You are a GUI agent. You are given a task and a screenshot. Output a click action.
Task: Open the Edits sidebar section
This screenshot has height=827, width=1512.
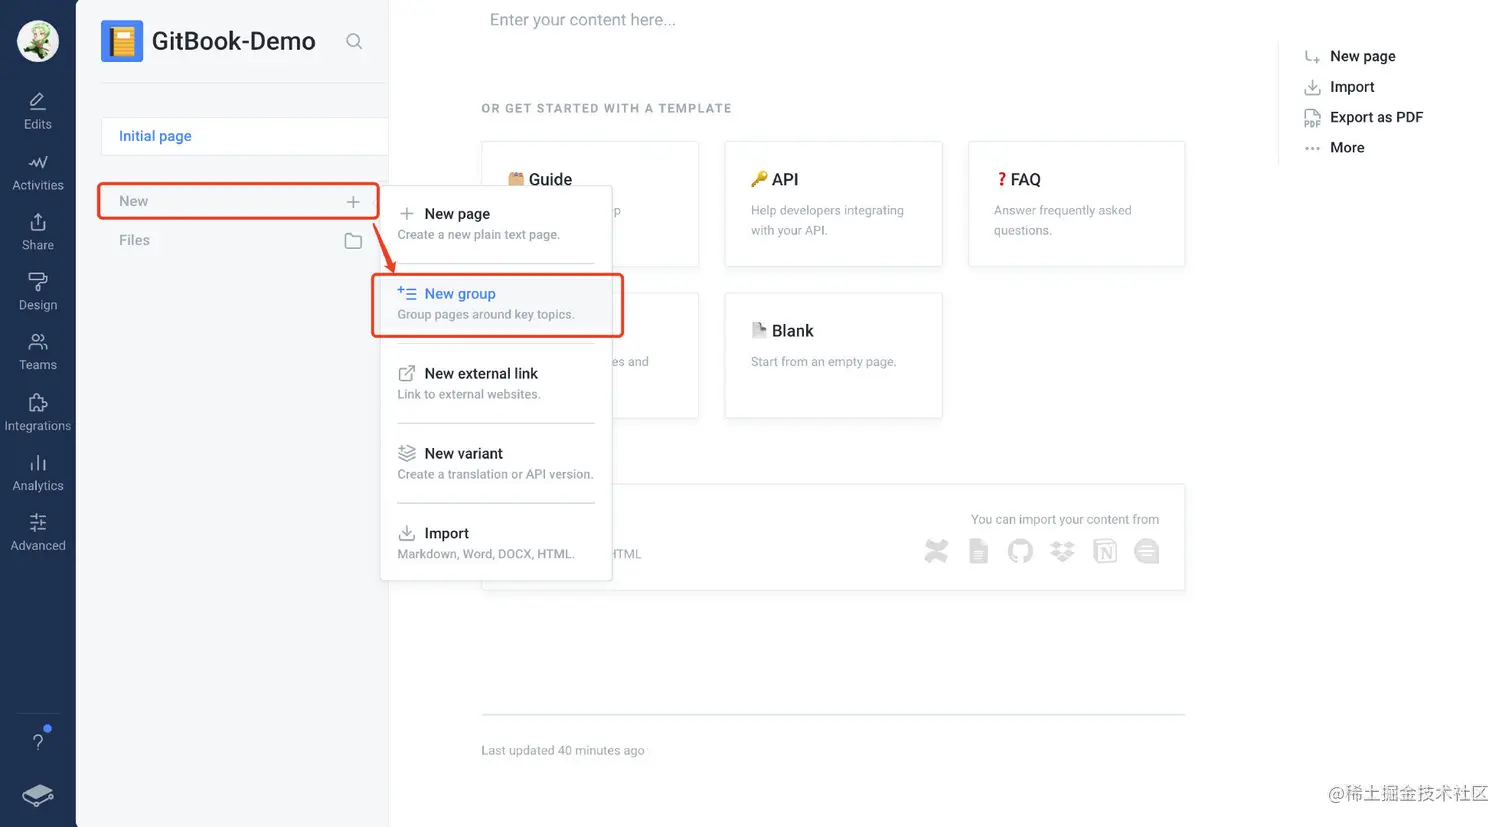coord(38,111)
